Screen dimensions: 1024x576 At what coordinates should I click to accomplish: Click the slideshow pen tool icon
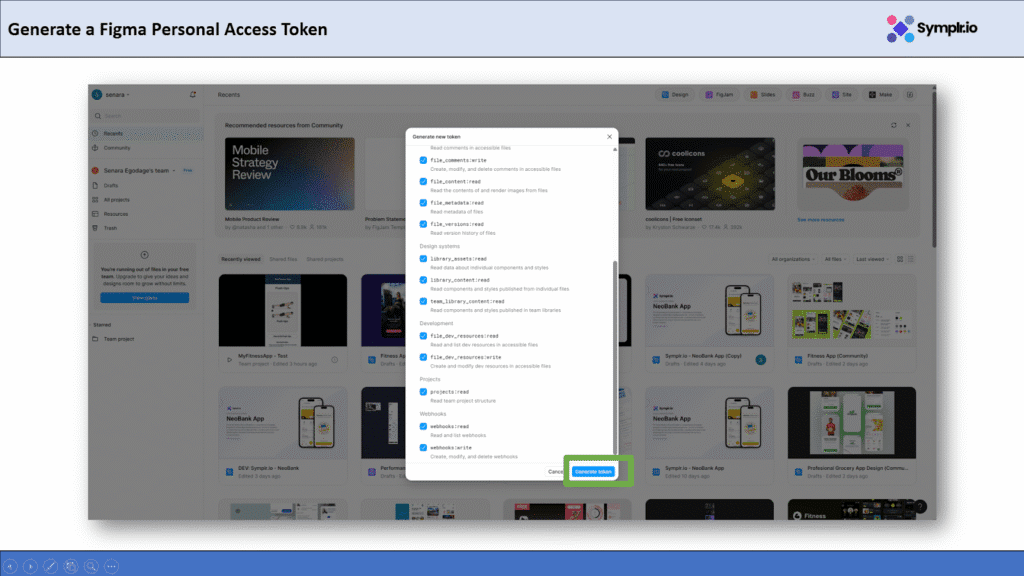(x=50, y=566)
